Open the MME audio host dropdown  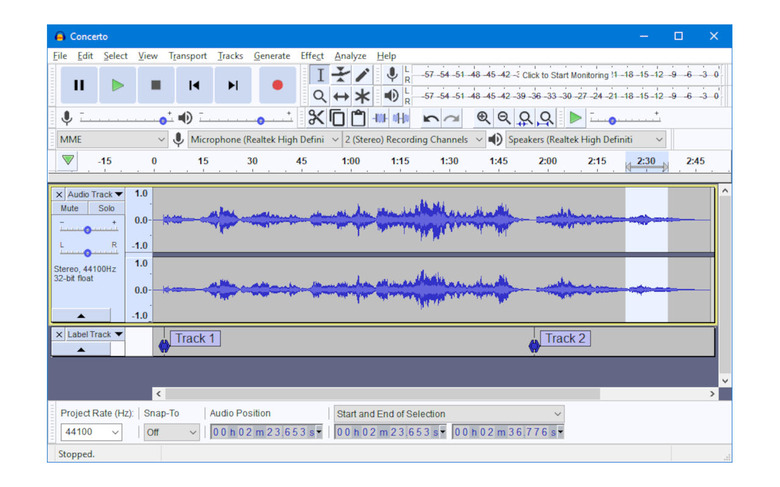111,140
